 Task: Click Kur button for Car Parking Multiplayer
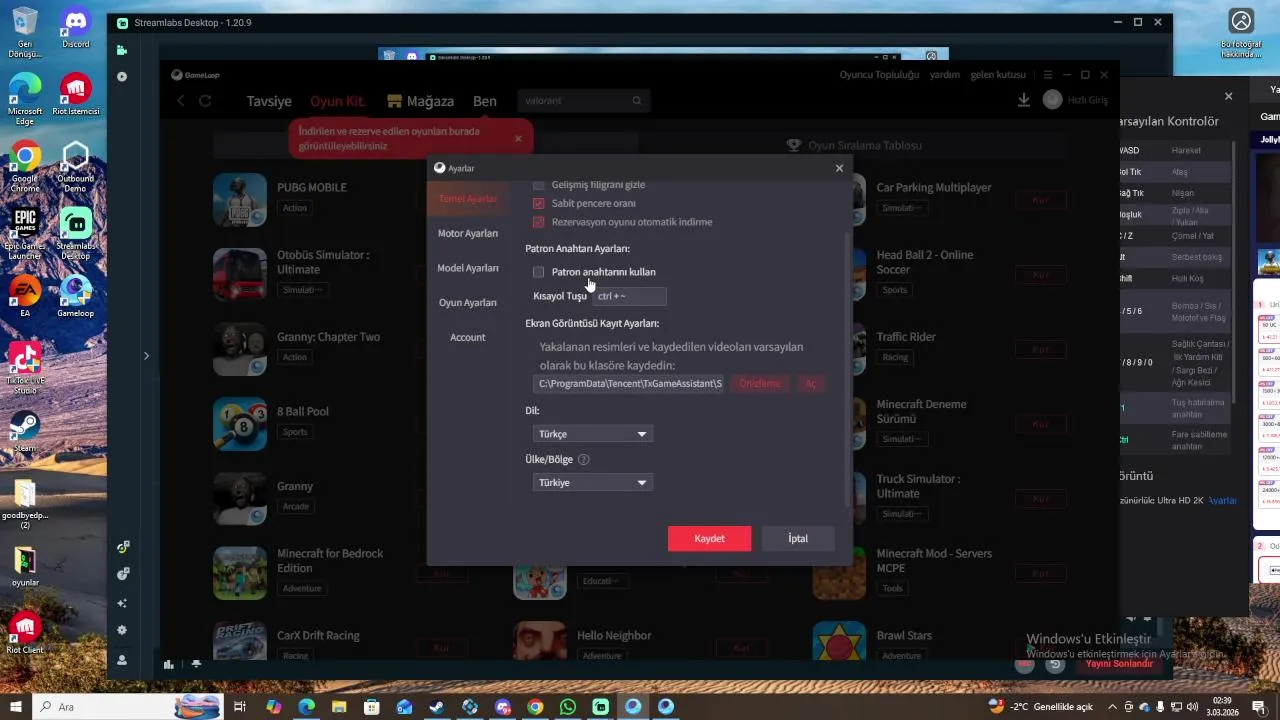click(x=1040, y=200)
